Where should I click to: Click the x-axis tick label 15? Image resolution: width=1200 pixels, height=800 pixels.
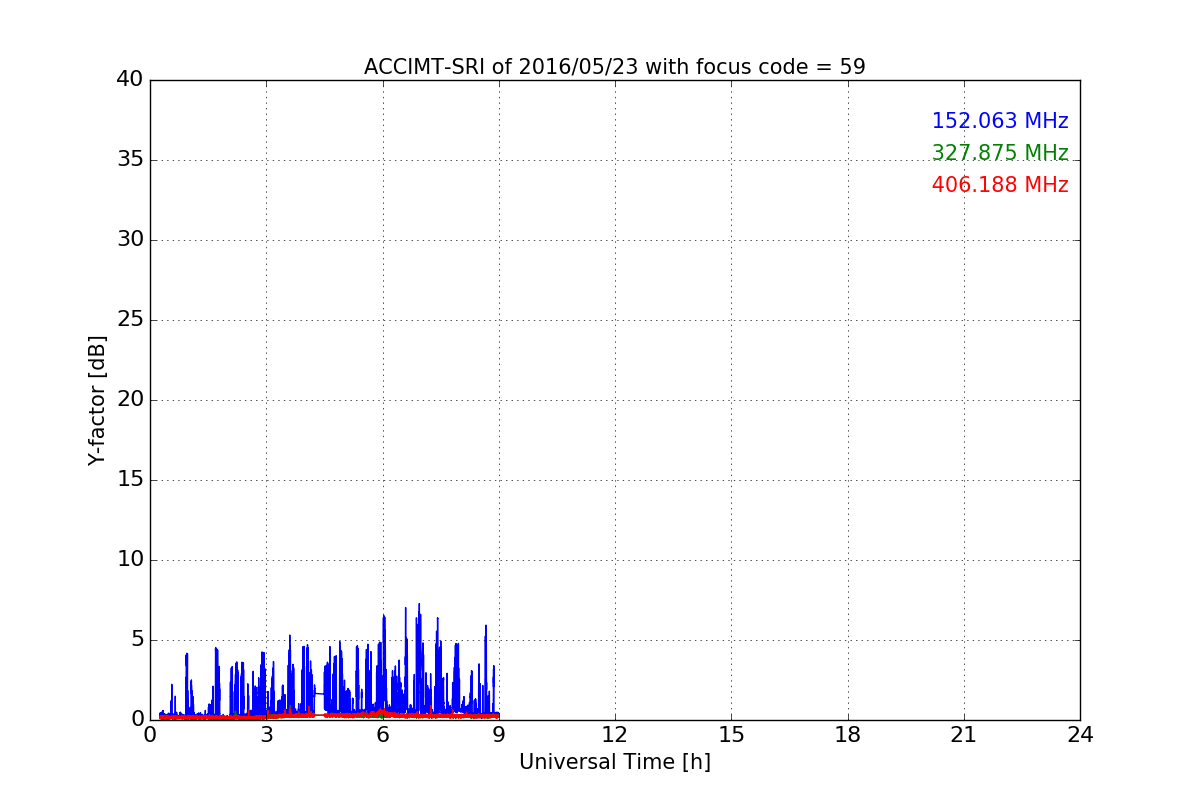click(x=731, y=735)
